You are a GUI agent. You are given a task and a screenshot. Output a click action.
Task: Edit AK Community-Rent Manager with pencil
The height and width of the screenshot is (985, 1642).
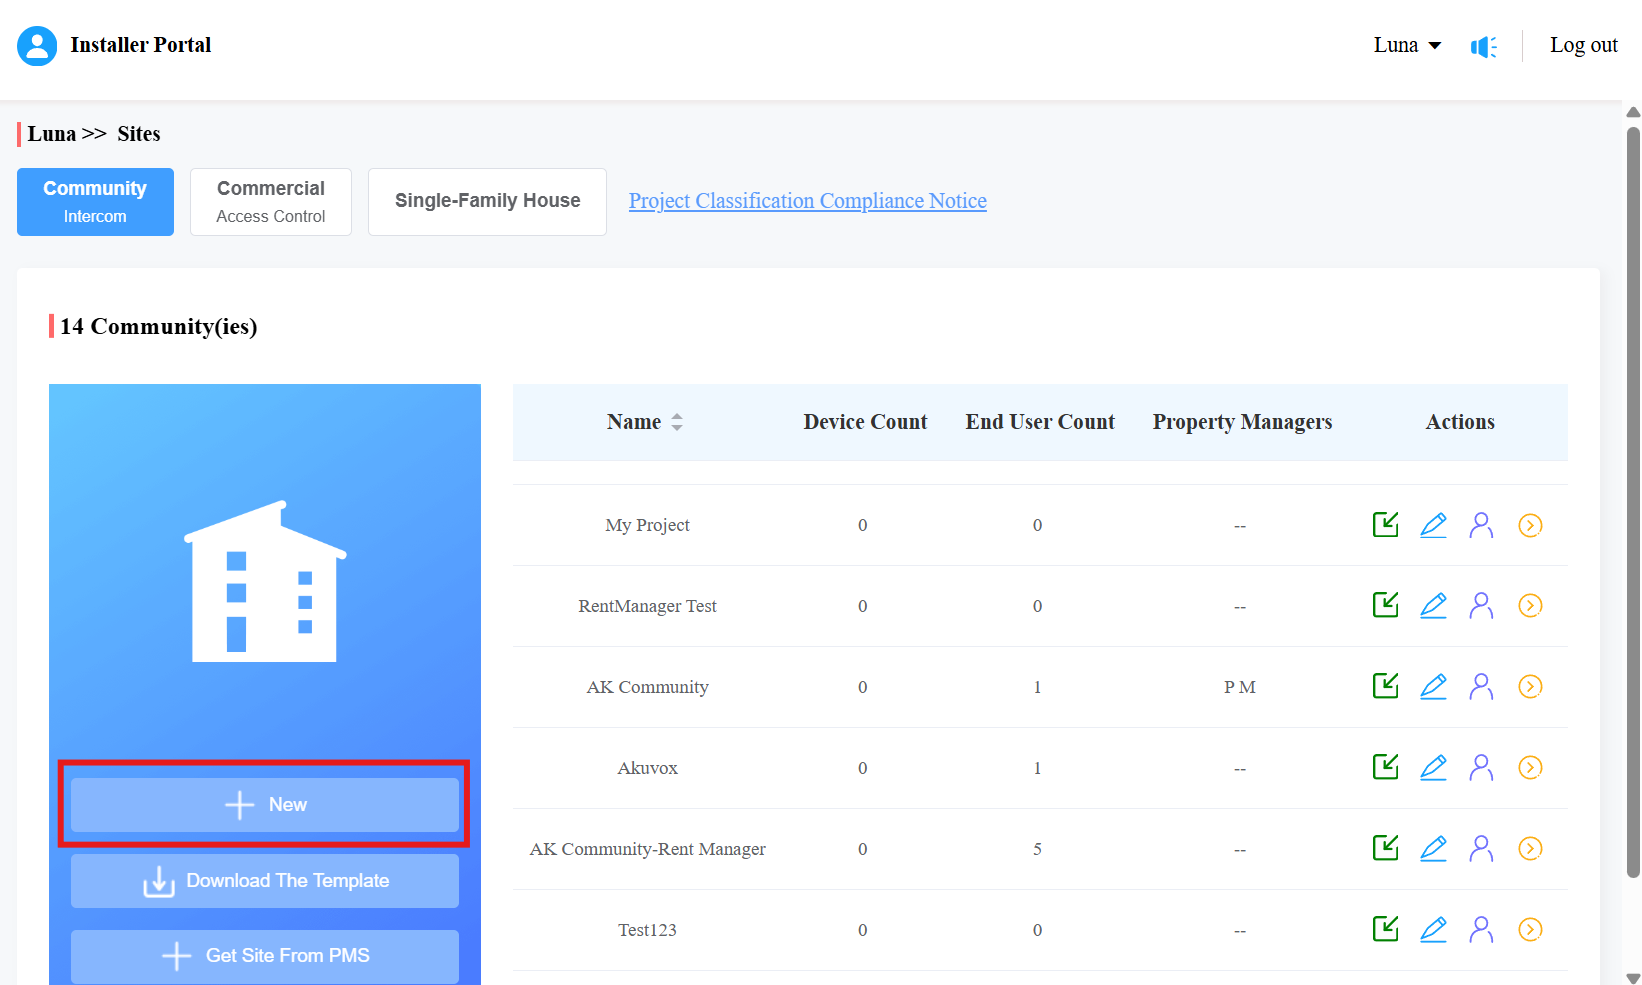1433,849
